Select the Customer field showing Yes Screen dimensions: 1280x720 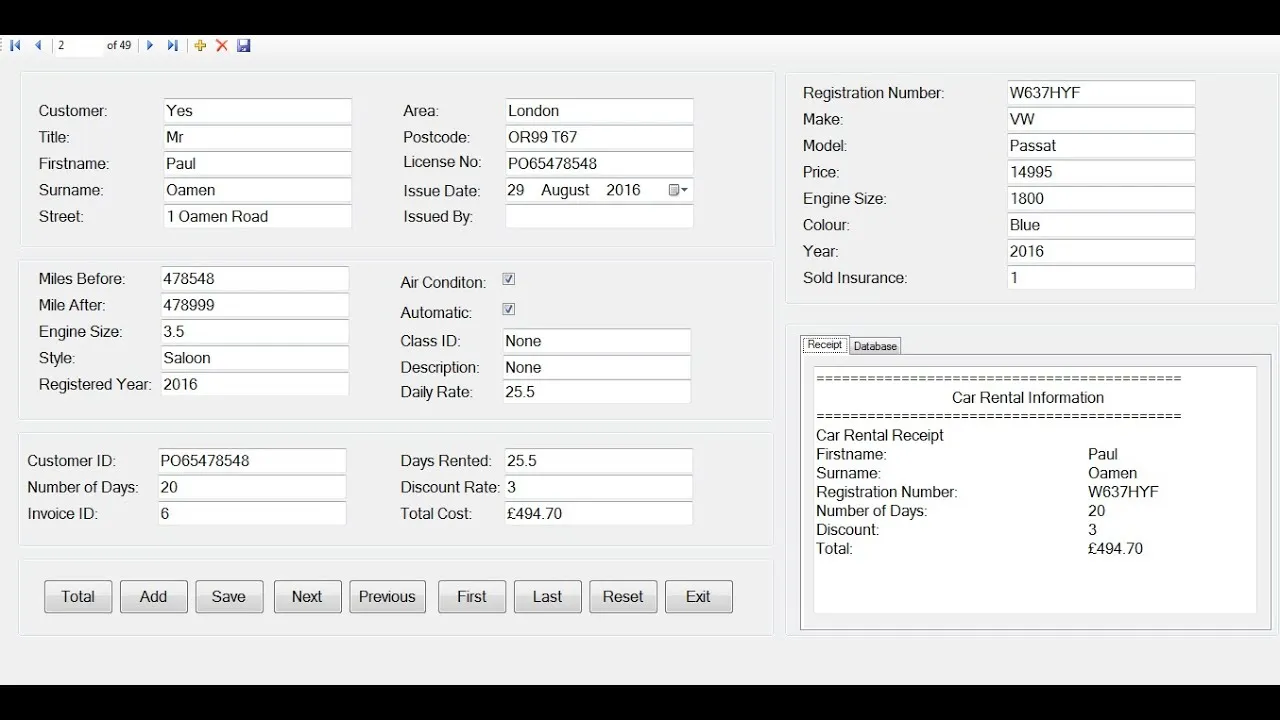(258, 111)
